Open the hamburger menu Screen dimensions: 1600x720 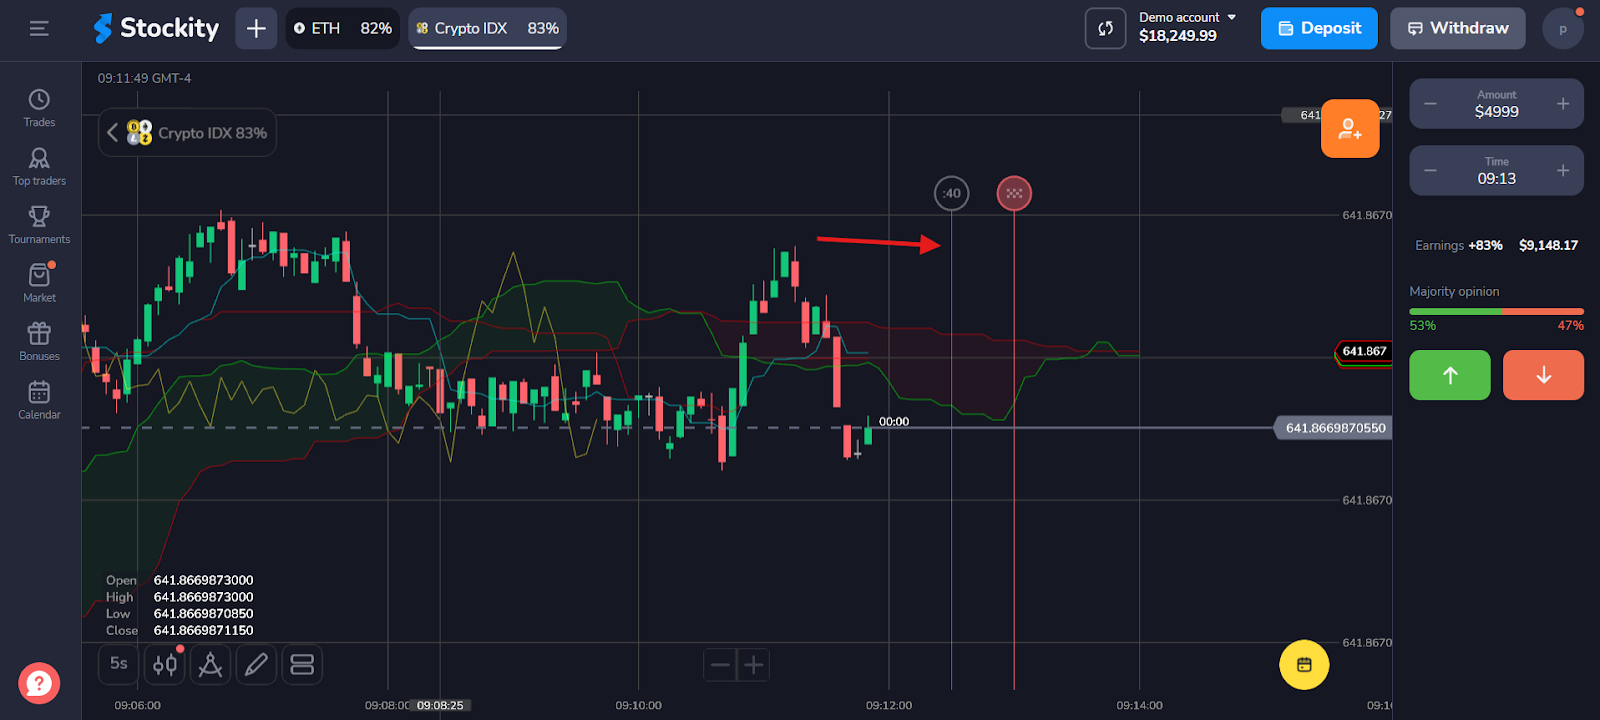tap(39, 29)
